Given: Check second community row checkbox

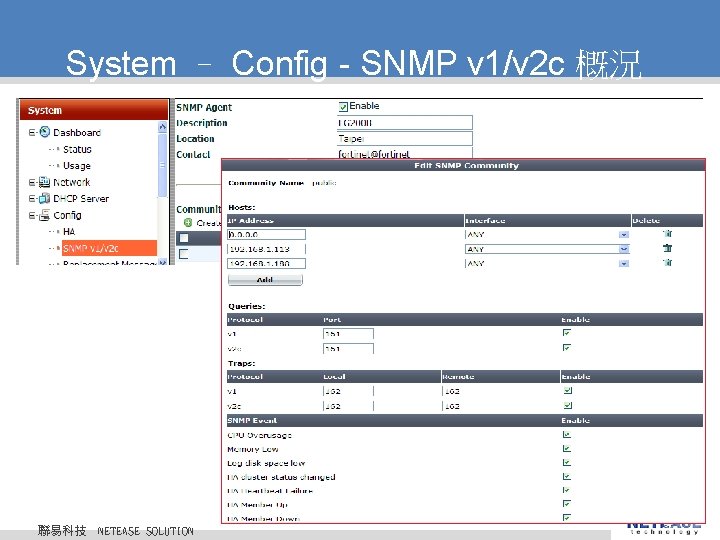Looking at the screenshot, I should coord(184,254).
